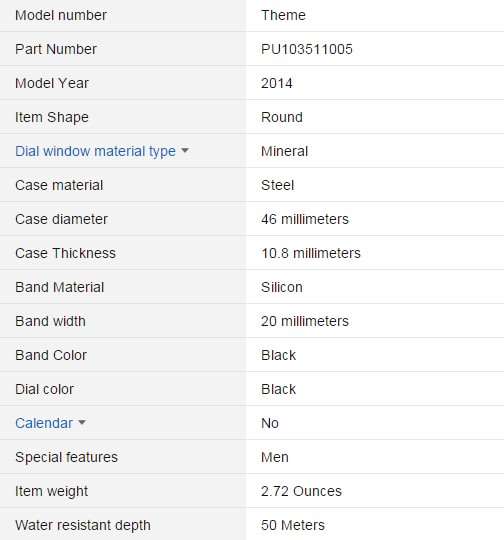The image size is (504, 540).
Task: Expand the arrow beside Dial window material type
Action: [185, 150]
